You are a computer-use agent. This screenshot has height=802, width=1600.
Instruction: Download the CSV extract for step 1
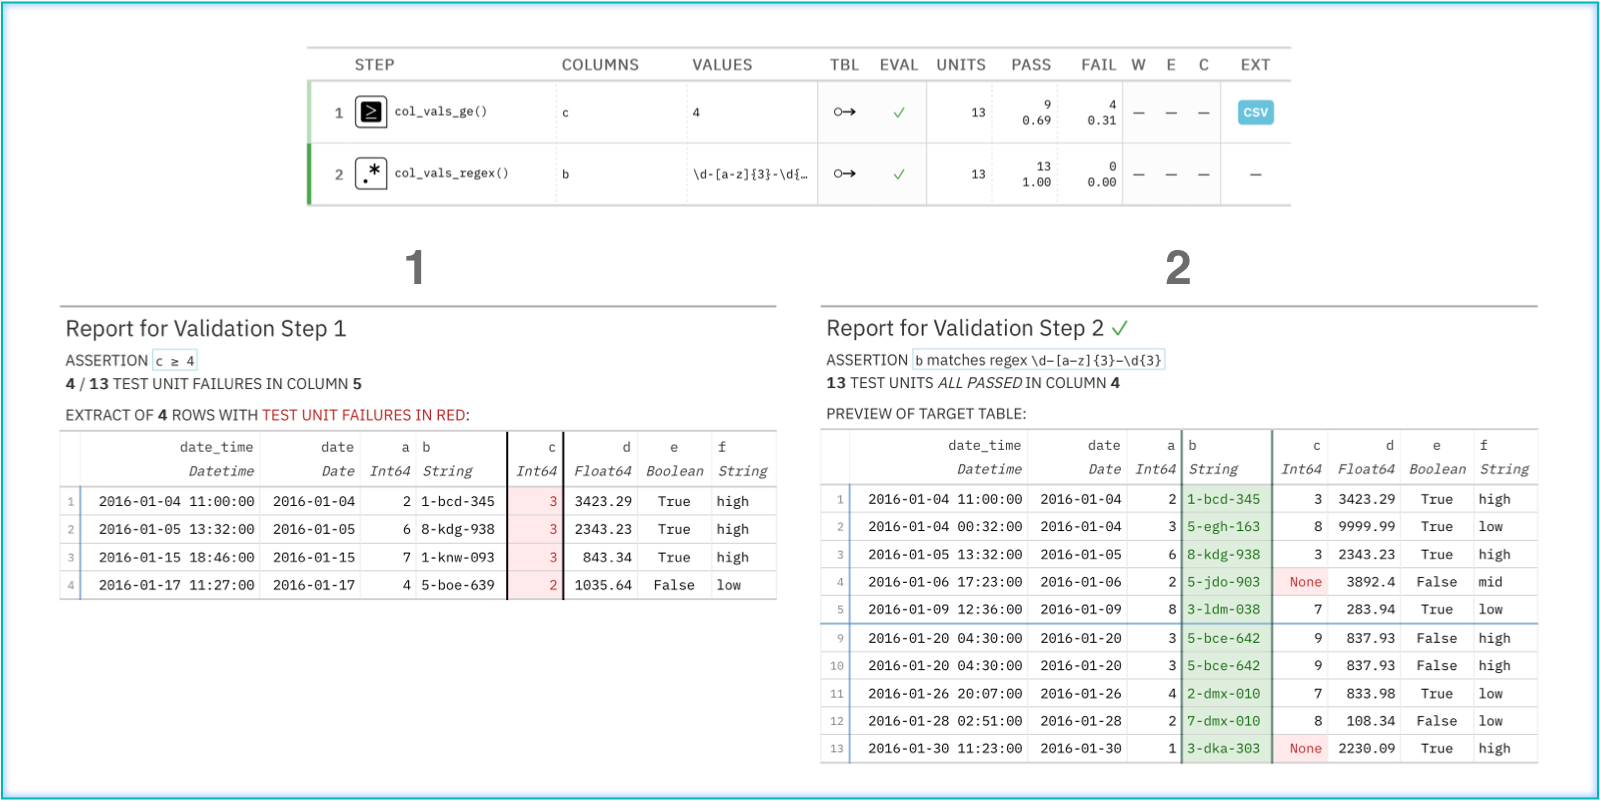tap(1255, 112)
